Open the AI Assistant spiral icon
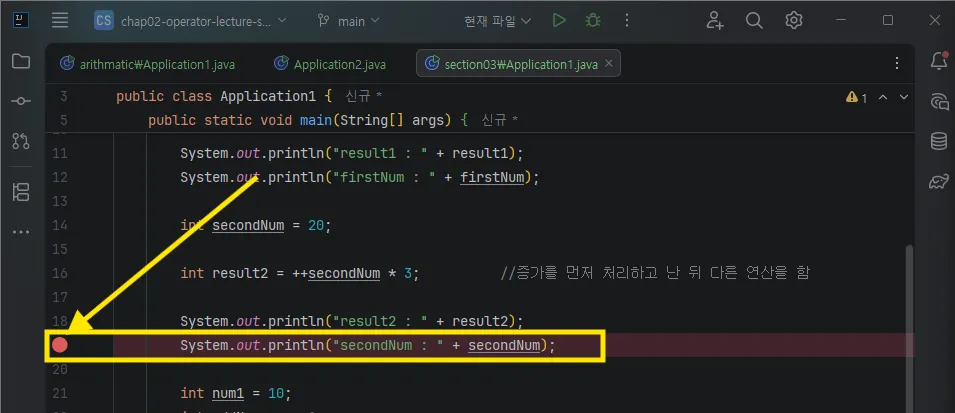 tap(939, 101)
